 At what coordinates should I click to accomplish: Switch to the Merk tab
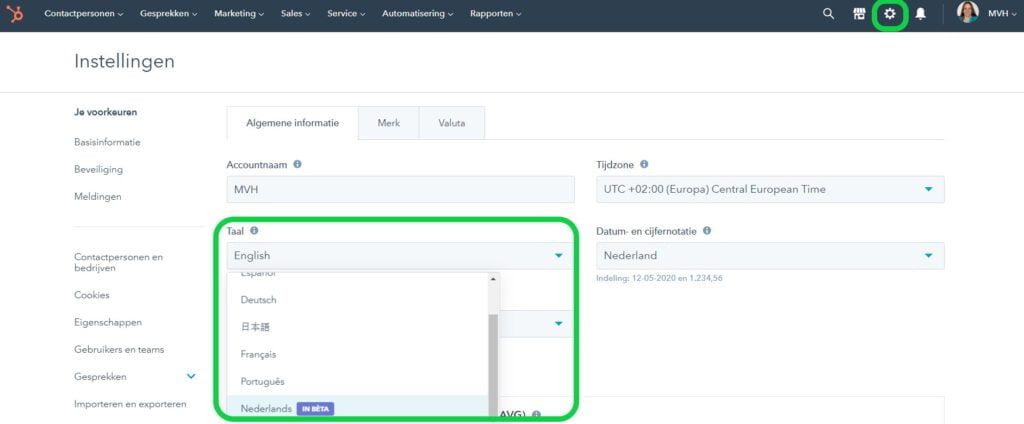pos(388,123)
